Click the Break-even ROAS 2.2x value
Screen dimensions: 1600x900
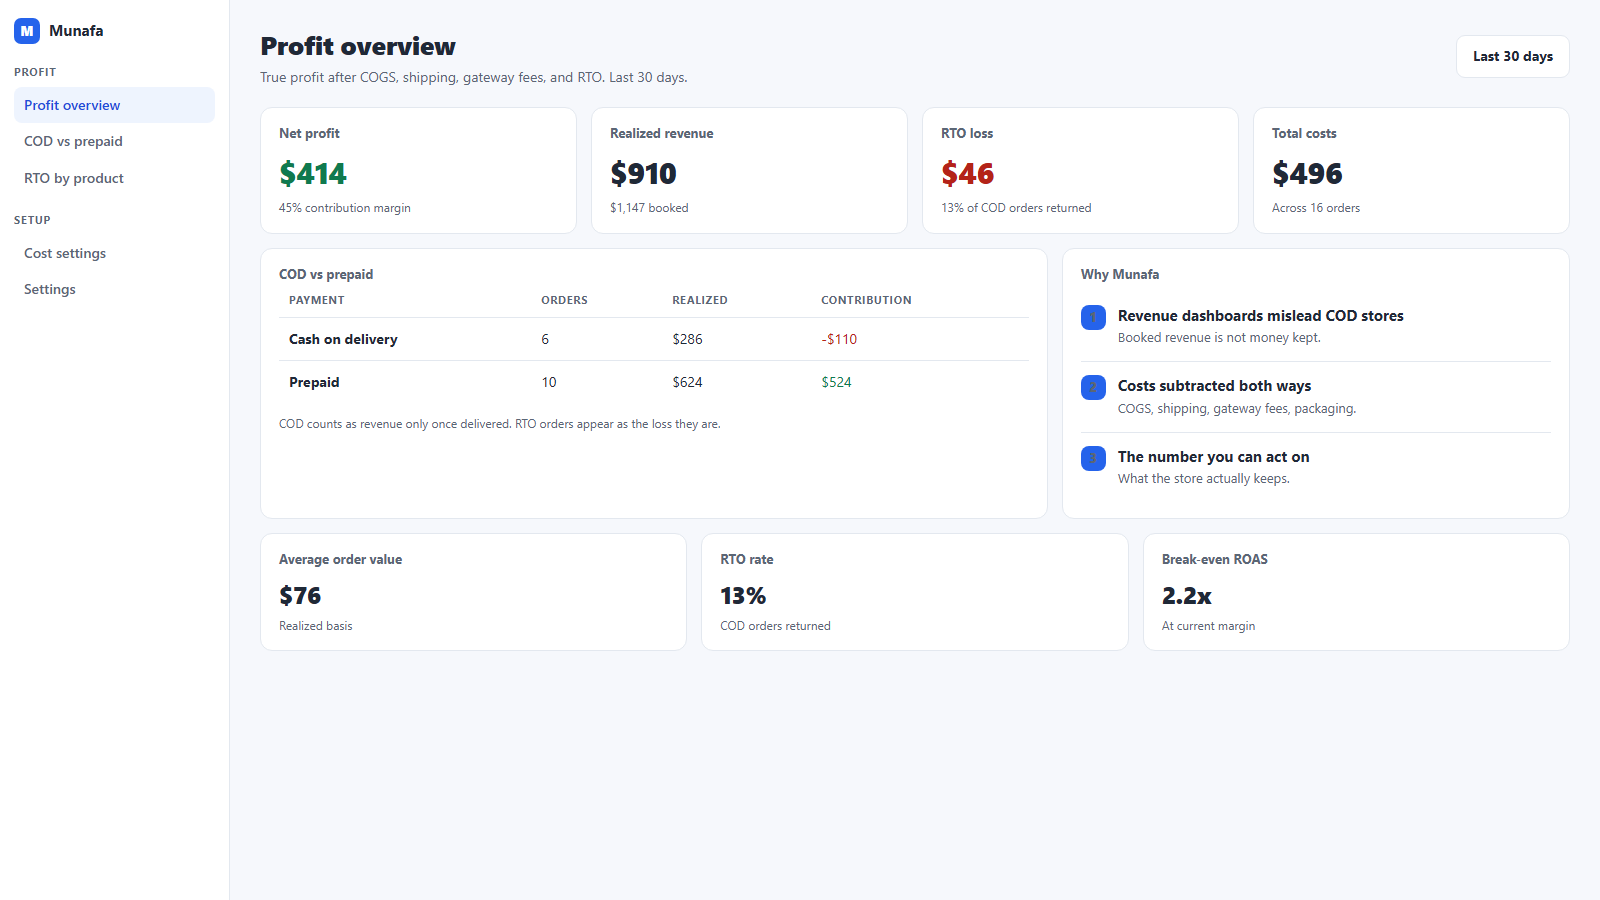1186,596
